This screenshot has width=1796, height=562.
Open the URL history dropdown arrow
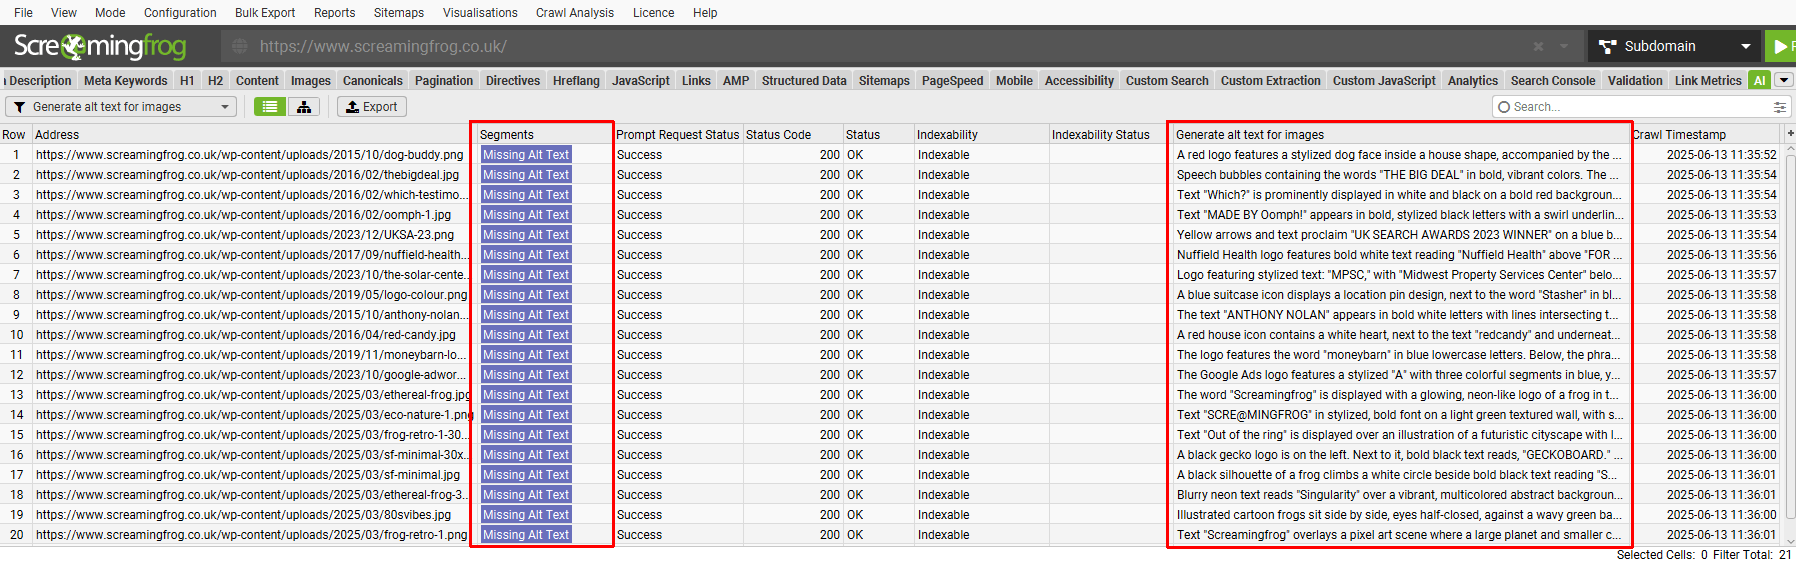pyautogui.click(x=1564, y=46)
